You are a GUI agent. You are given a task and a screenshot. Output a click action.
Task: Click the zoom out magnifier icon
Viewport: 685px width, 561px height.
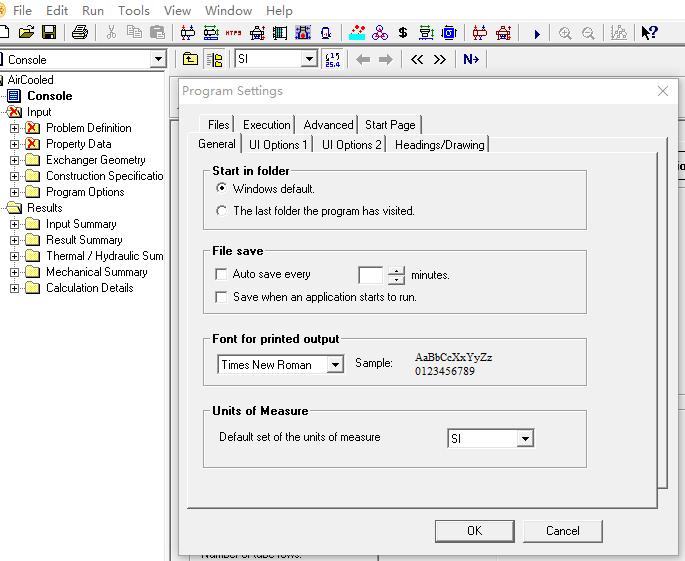[x=588, y=33]
